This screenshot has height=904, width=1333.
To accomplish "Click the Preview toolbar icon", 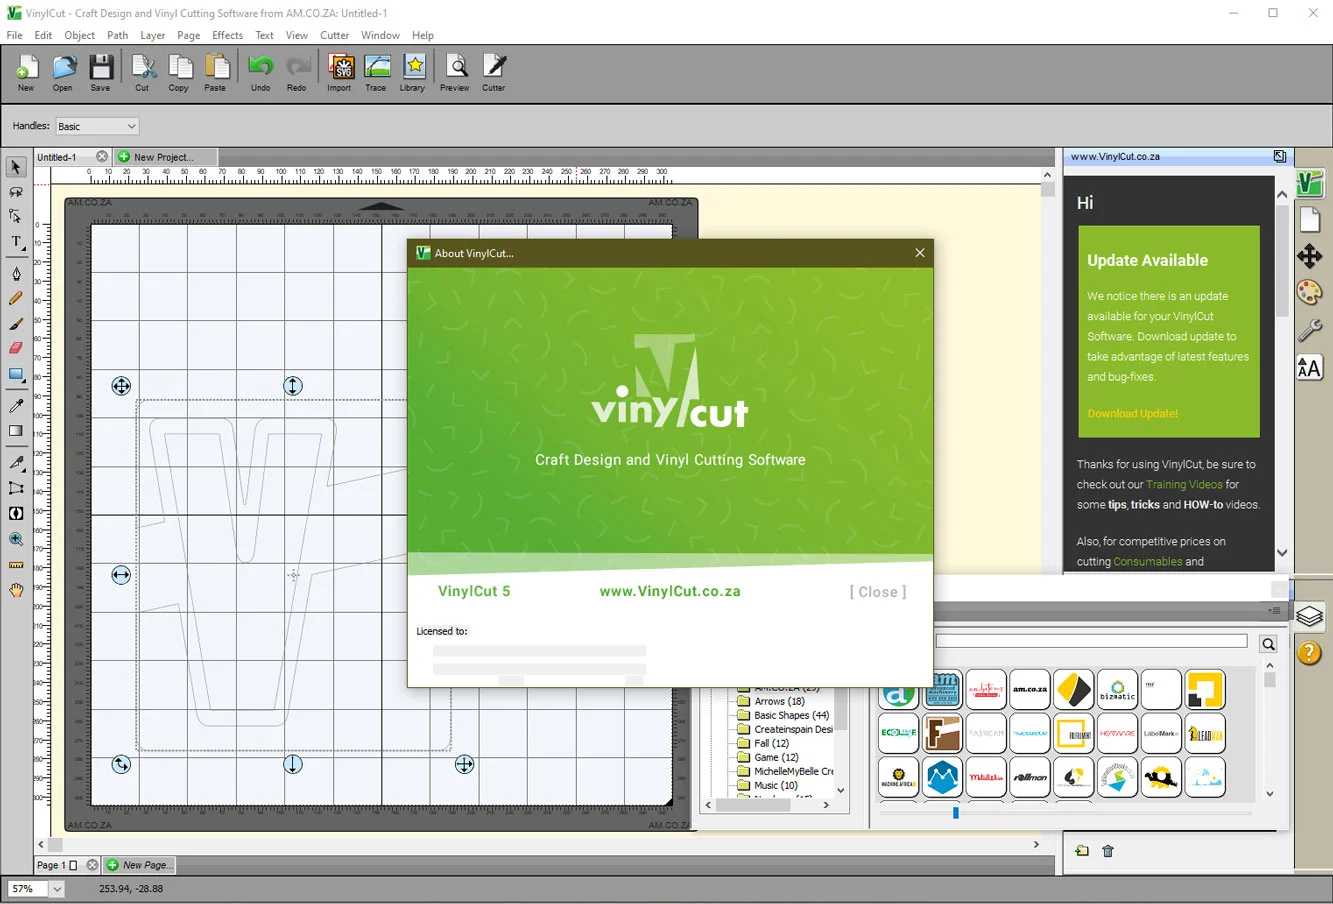I will click(455, 72).
